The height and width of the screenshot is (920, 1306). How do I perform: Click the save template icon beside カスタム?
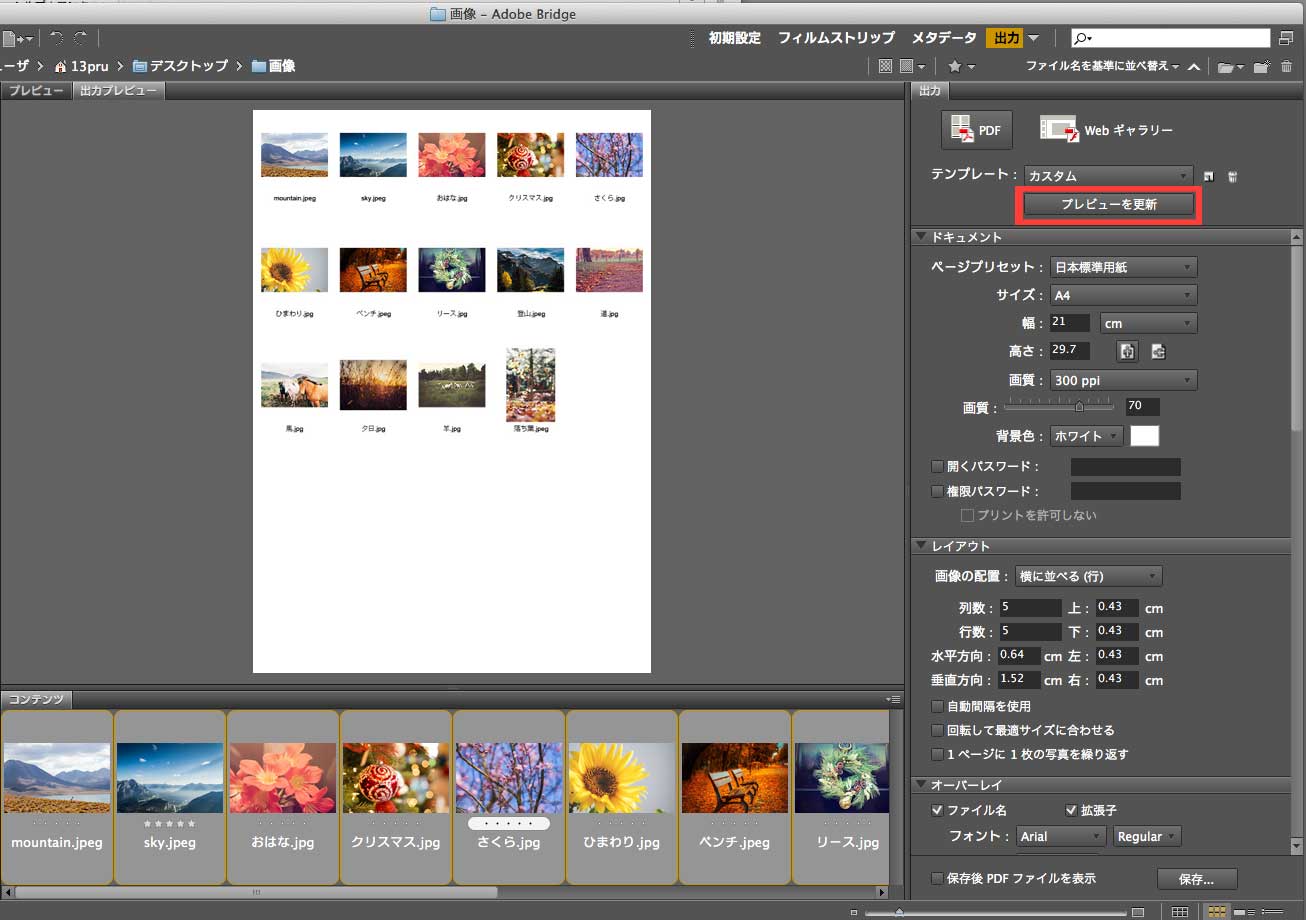[x=1209, y=177]
